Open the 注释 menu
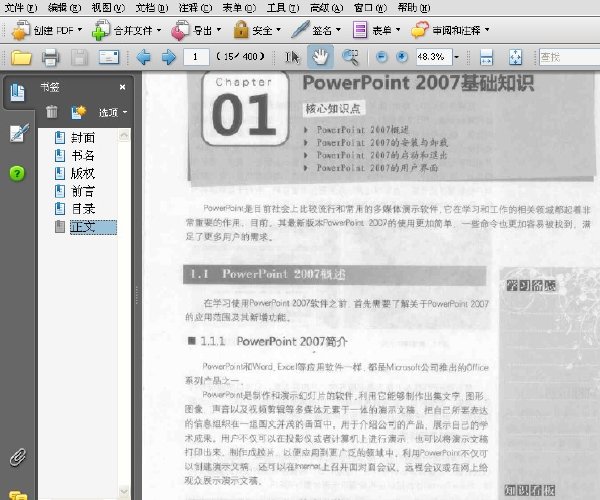 [195, 7]
